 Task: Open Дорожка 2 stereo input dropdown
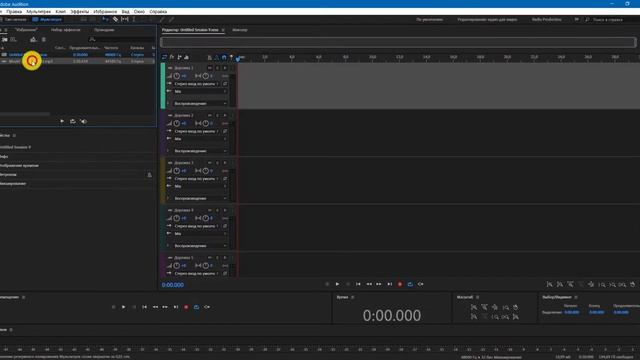click(197, 131)
